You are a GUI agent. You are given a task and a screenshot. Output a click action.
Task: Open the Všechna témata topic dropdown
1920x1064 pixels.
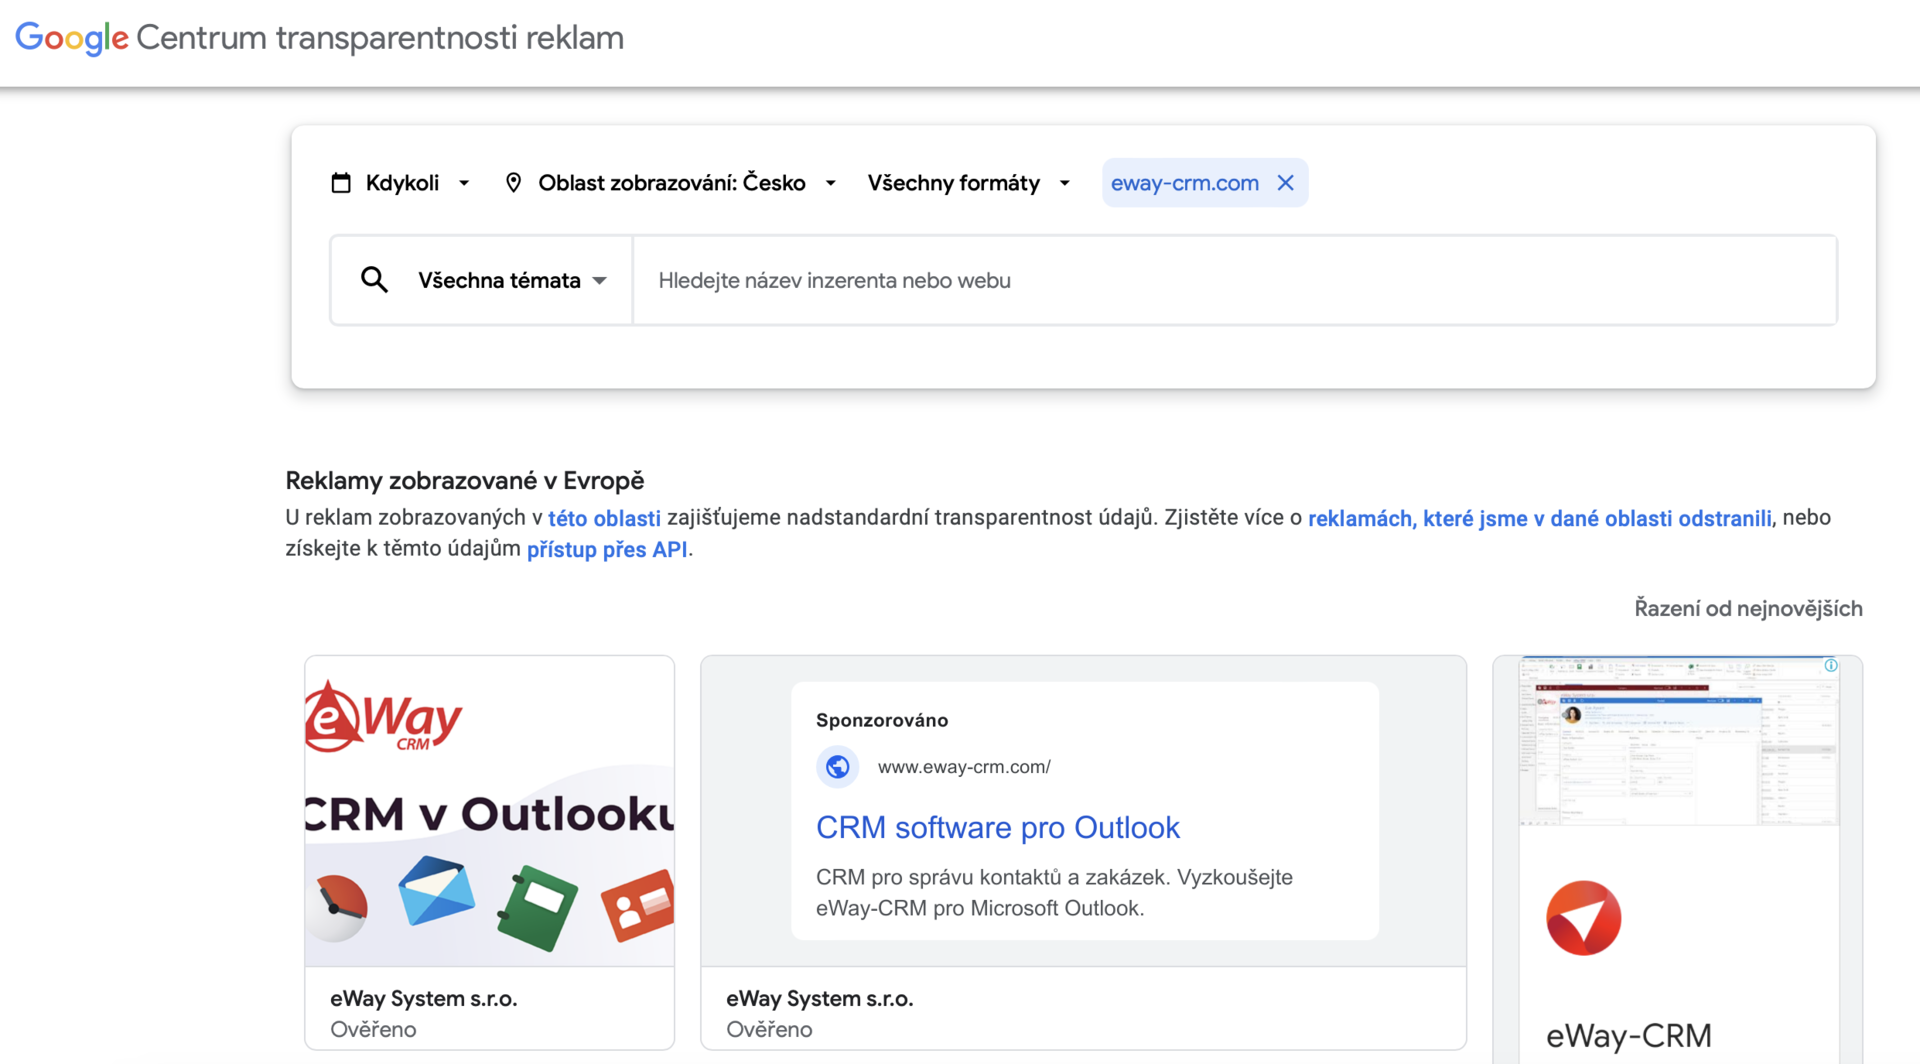pyautogui.click(x=512, y=280)
